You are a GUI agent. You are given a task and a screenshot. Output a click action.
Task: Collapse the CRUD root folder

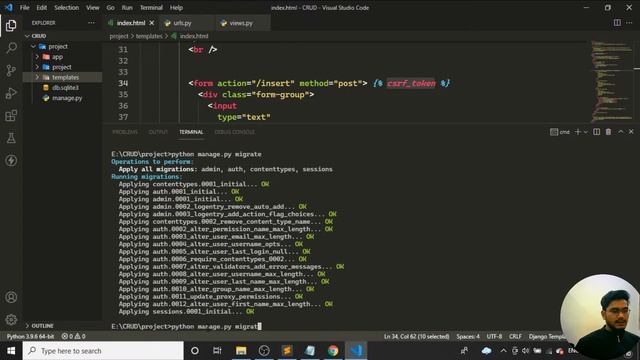(62, 36)
